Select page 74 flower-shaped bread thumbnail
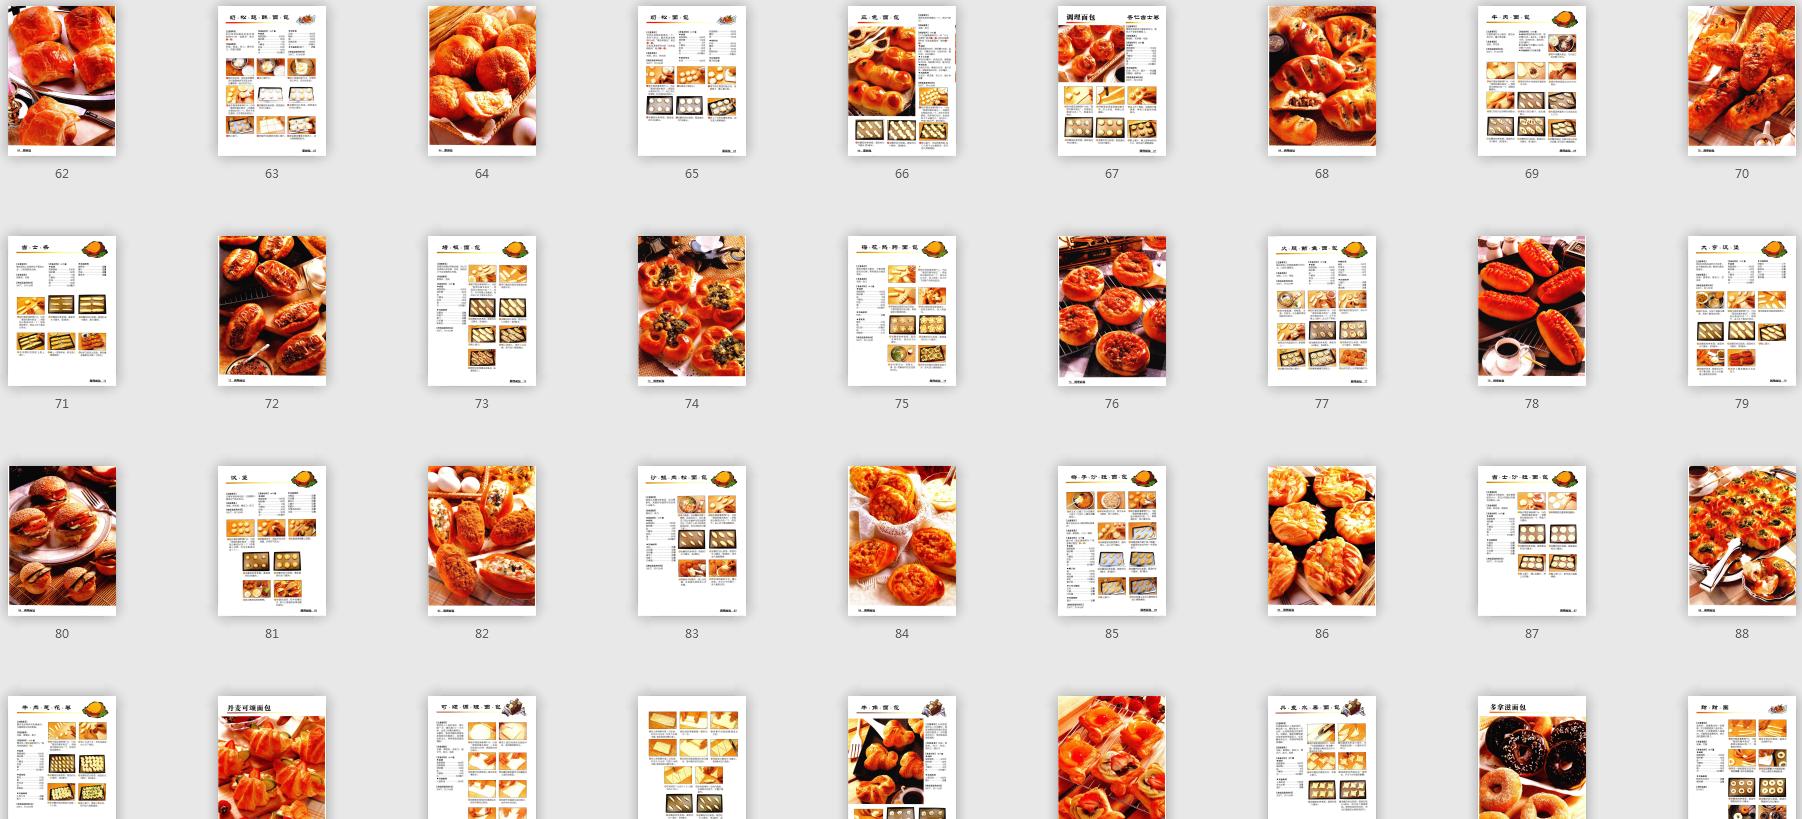The height and width of the screenshot is (819, 1802). pos(692,310)
